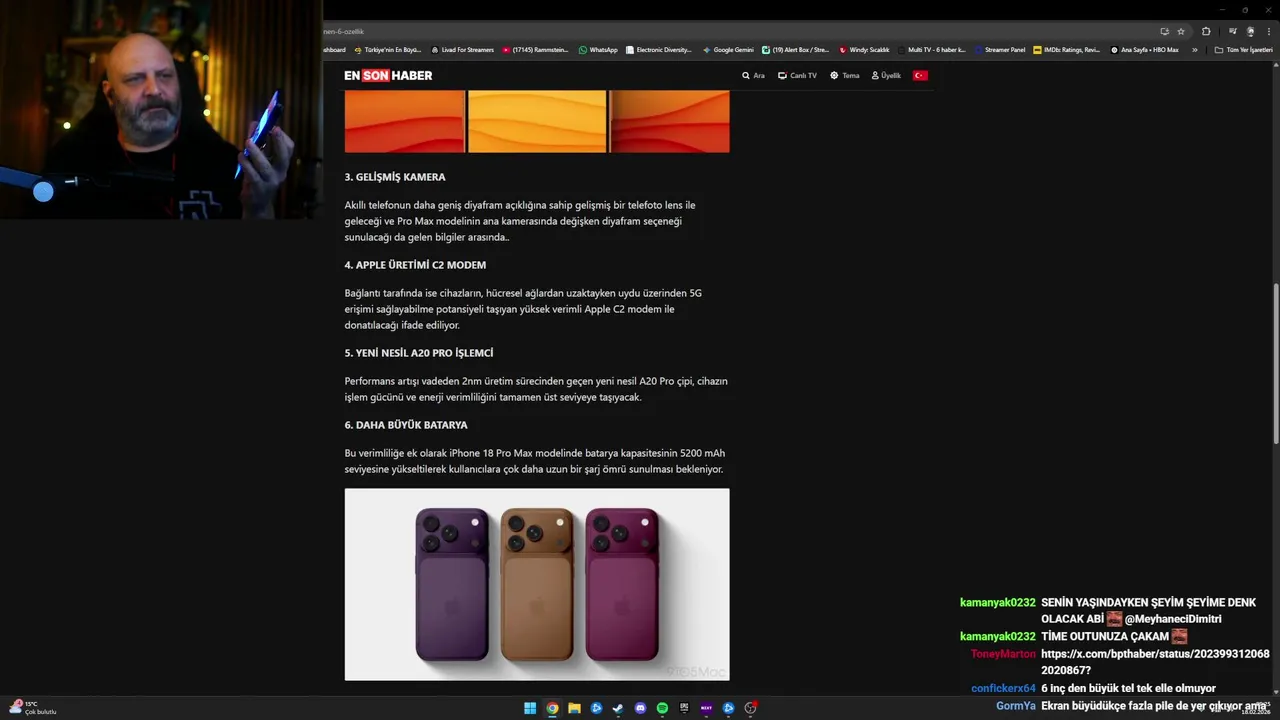Viewport: 1280px width, 720px height.
Task: Click the "4. APPLE ÜRETİMİ C2 MODEM" heading
Action: click(415, 265)
